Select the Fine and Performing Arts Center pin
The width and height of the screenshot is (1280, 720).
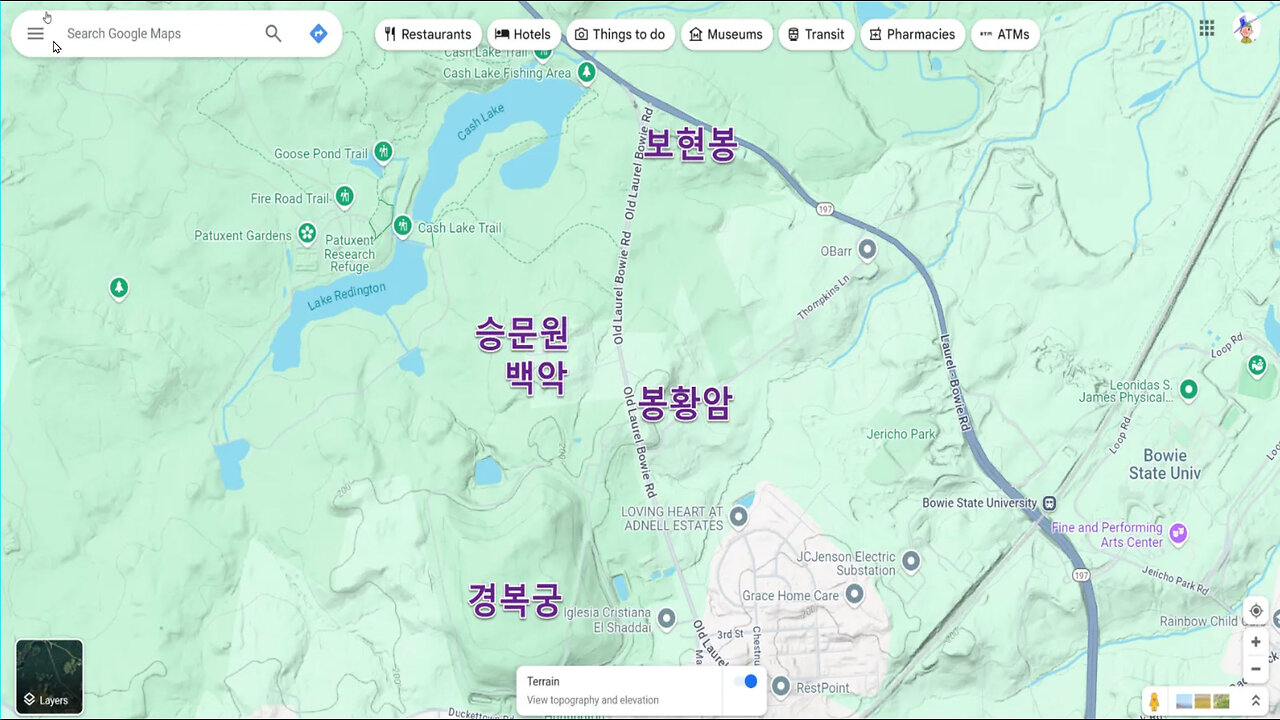[x=1178, y=532]
